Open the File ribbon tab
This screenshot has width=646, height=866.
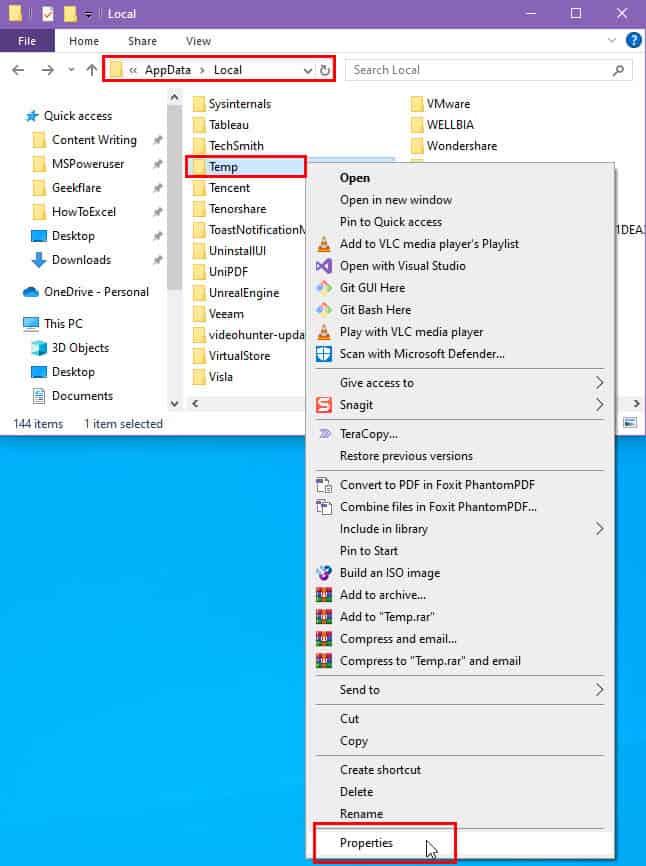pos(27,41)
